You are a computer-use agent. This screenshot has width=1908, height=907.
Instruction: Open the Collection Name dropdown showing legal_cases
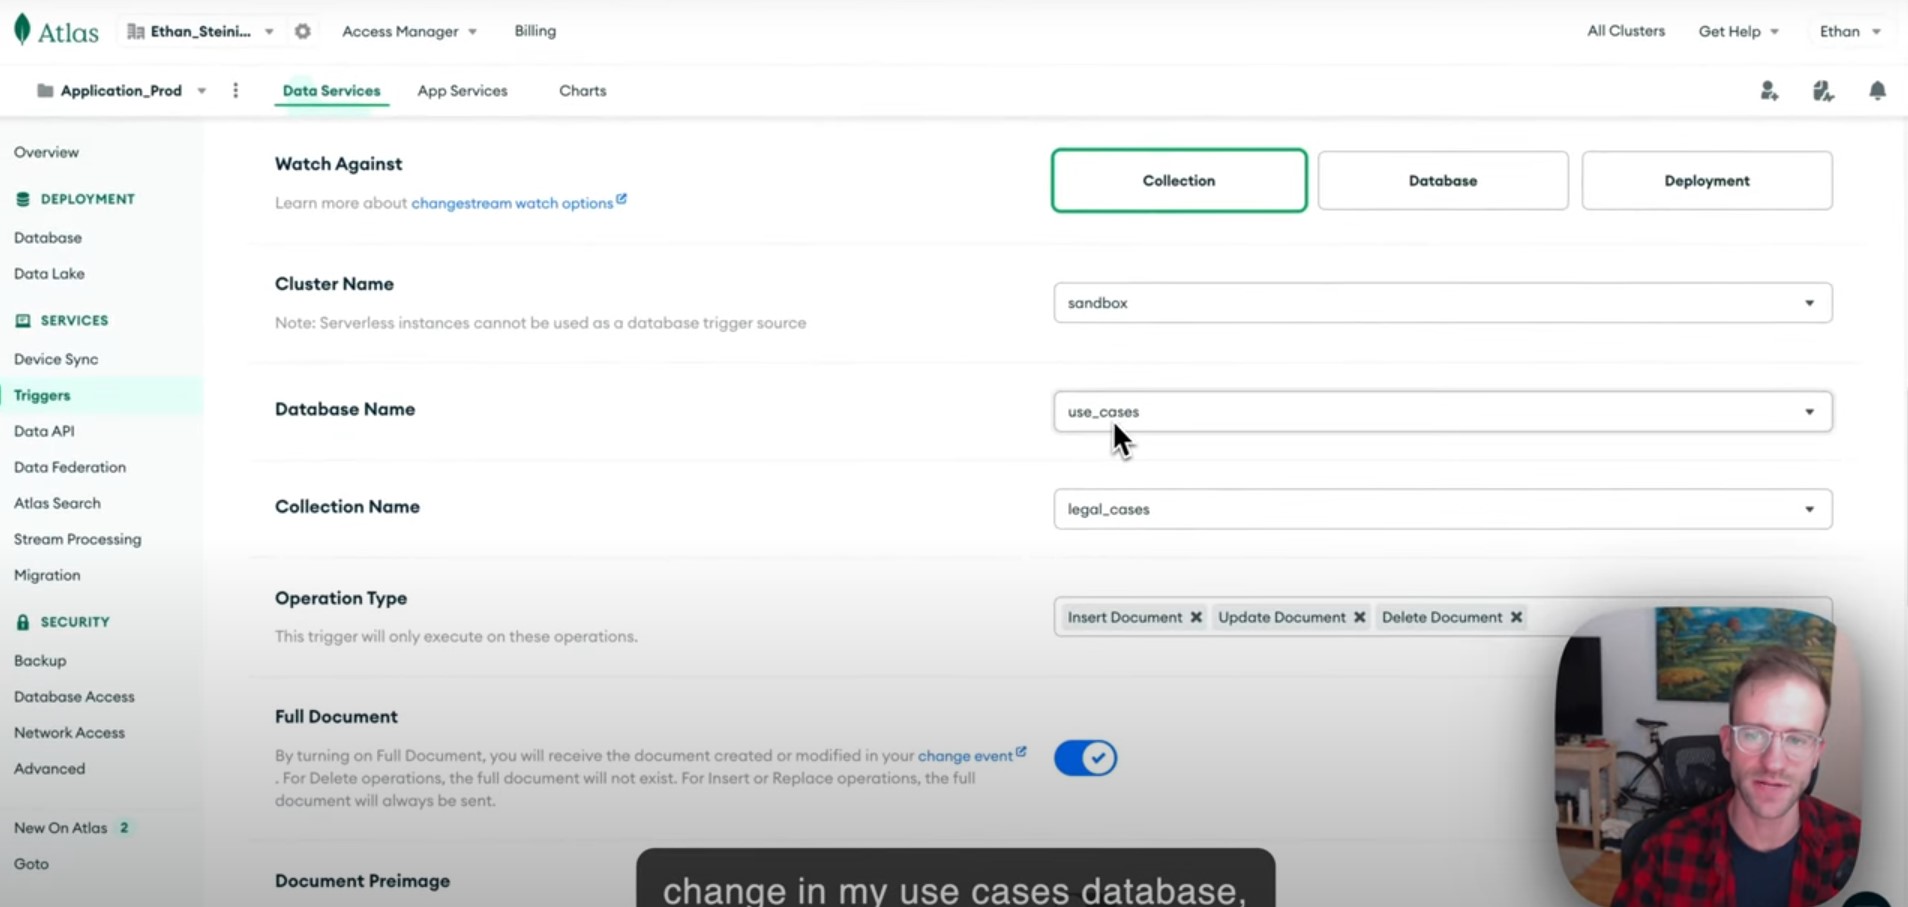[x=1442, y=509]
